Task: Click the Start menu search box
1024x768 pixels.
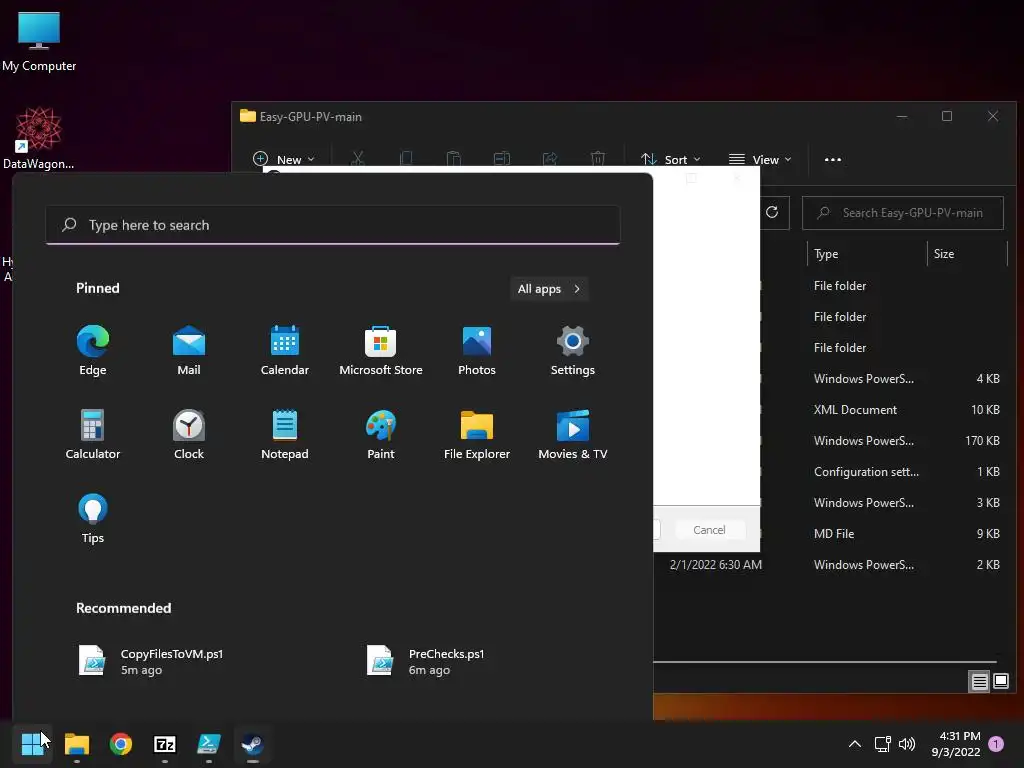Action: [333, 225]
